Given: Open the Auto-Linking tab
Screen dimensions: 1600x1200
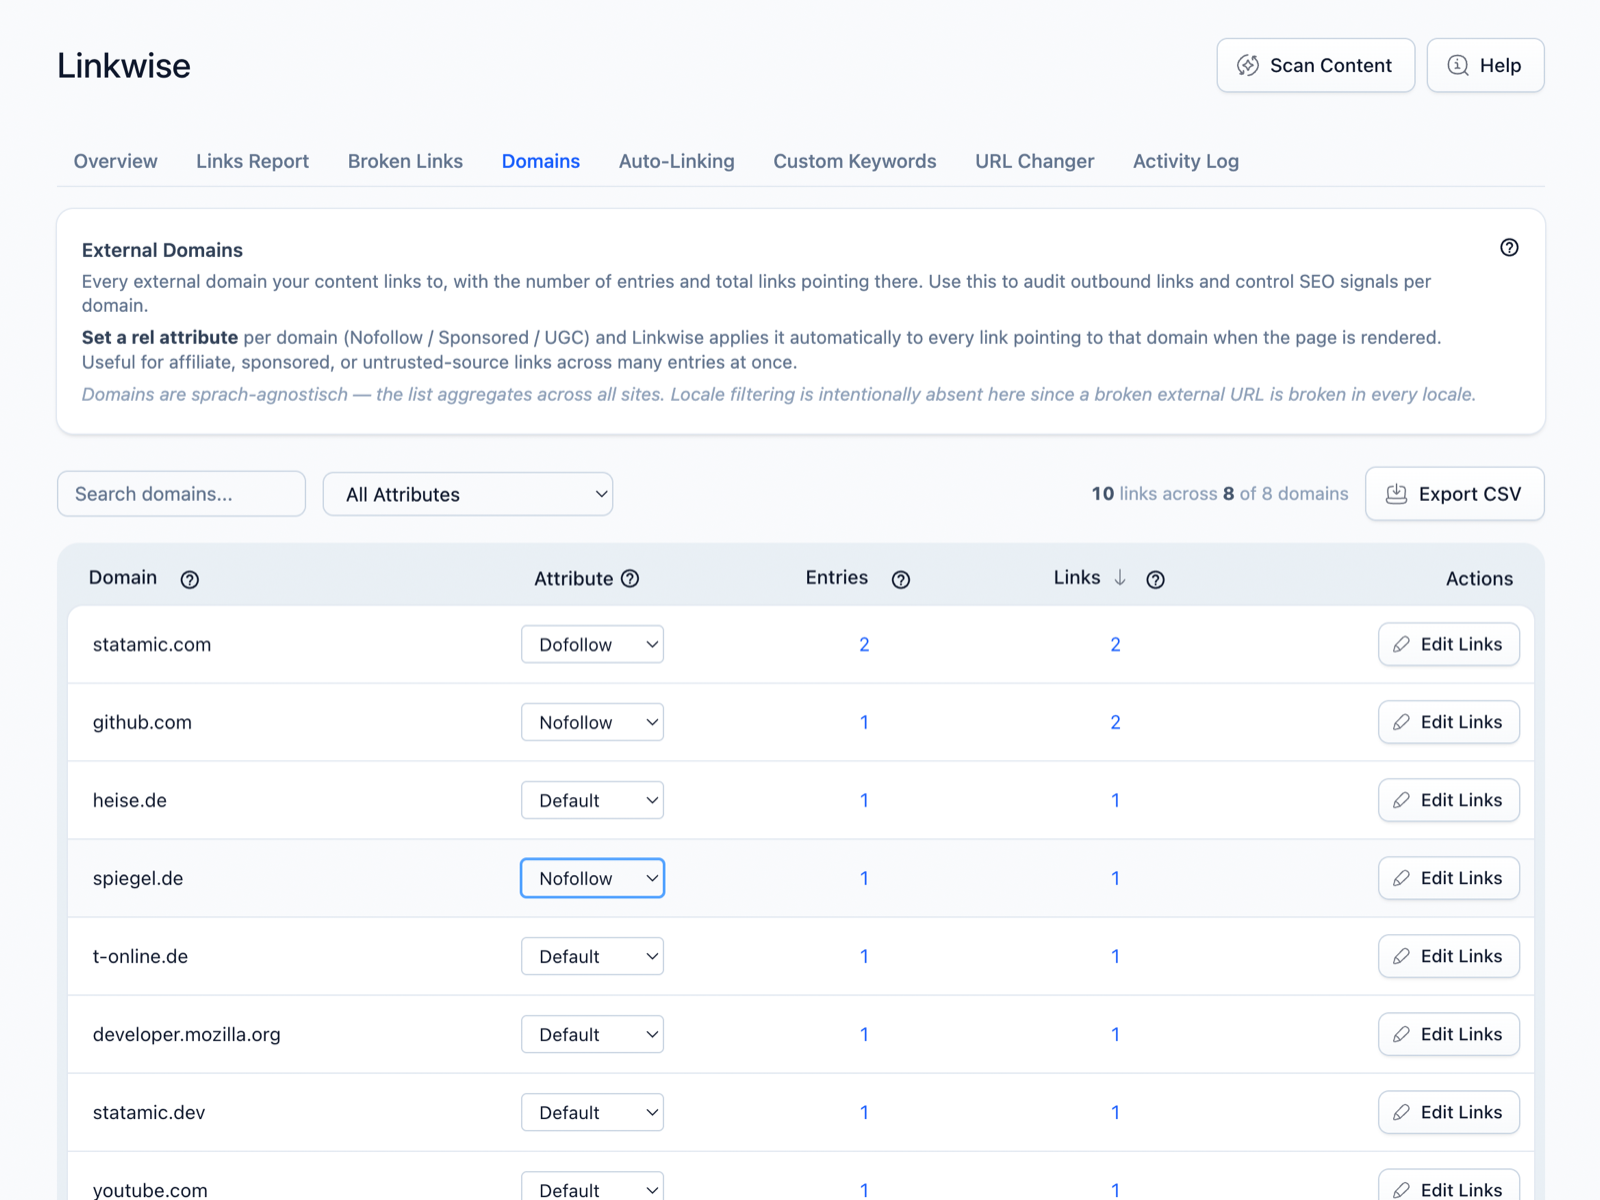Looking at the screenshot, I should [676, 161].
